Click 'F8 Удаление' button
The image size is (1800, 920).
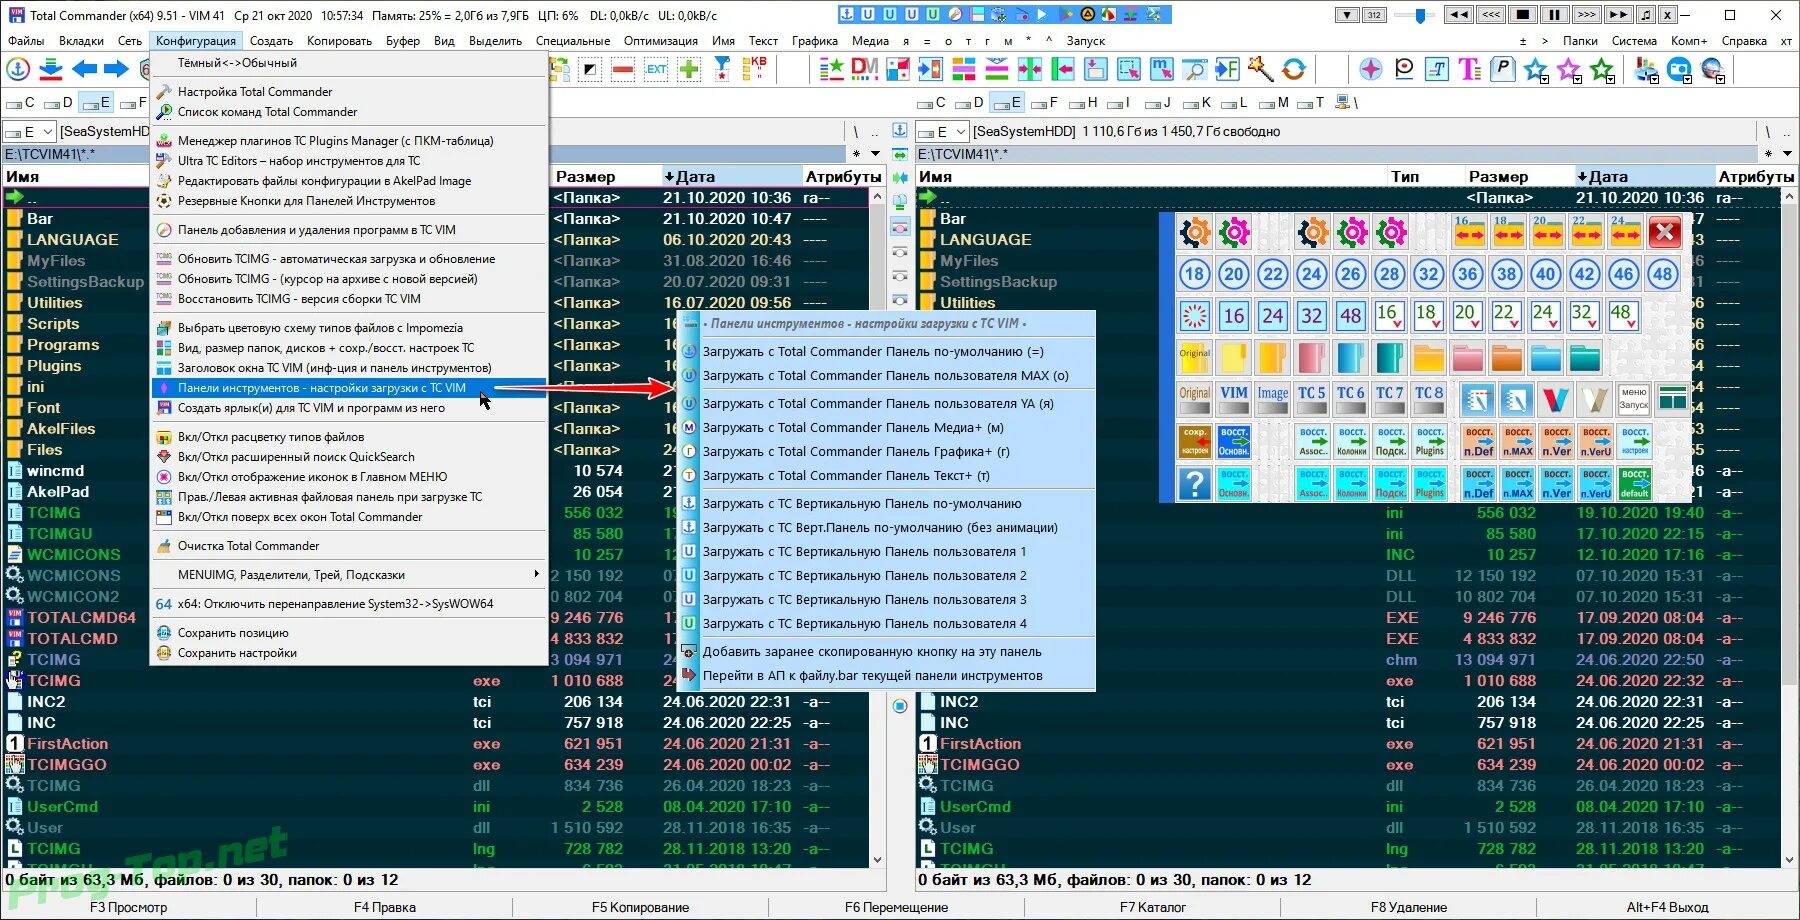coord(1408,908)
